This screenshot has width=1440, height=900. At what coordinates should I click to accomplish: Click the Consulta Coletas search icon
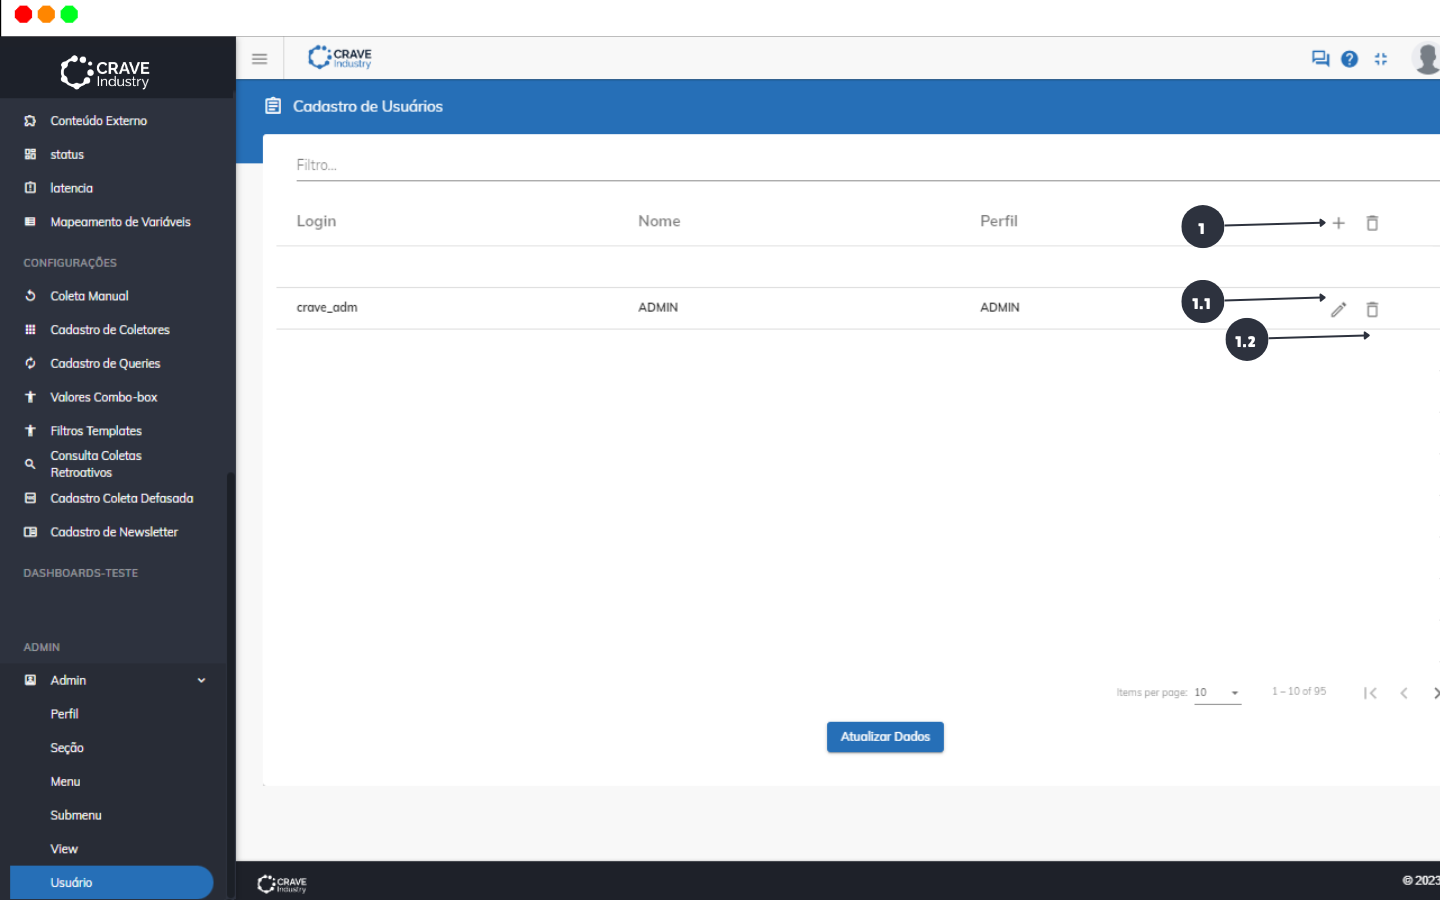(x=30, y=464)
